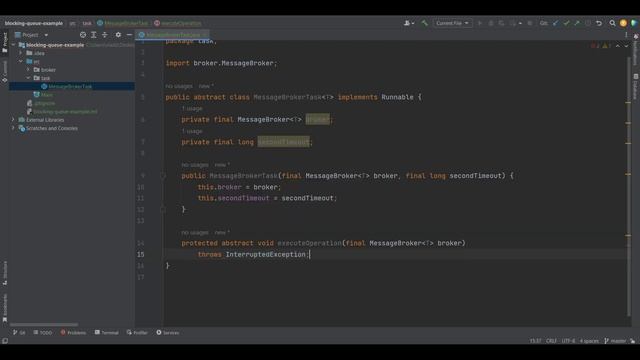
Task: Click the Select Opened File target icon
Action: (x=83, y=35)
